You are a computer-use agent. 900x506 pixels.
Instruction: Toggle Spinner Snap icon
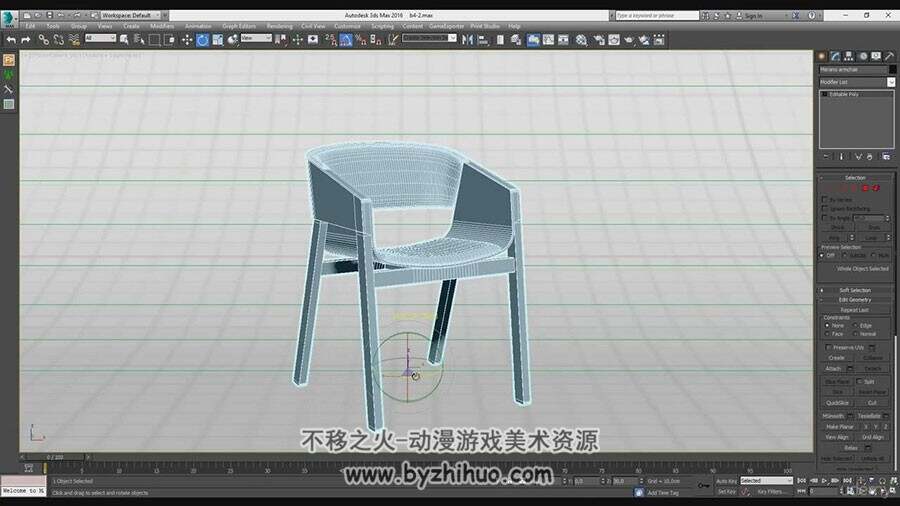[376, 40]
